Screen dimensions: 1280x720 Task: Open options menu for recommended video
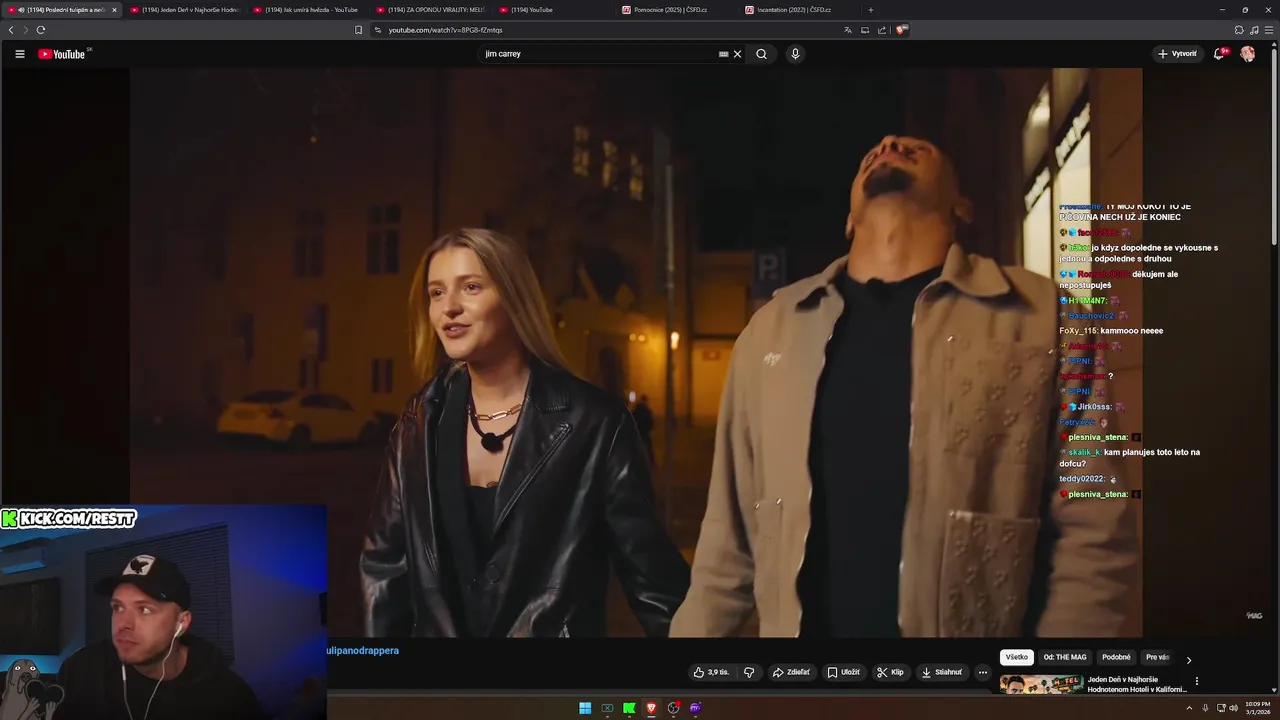pos(1197,681)
